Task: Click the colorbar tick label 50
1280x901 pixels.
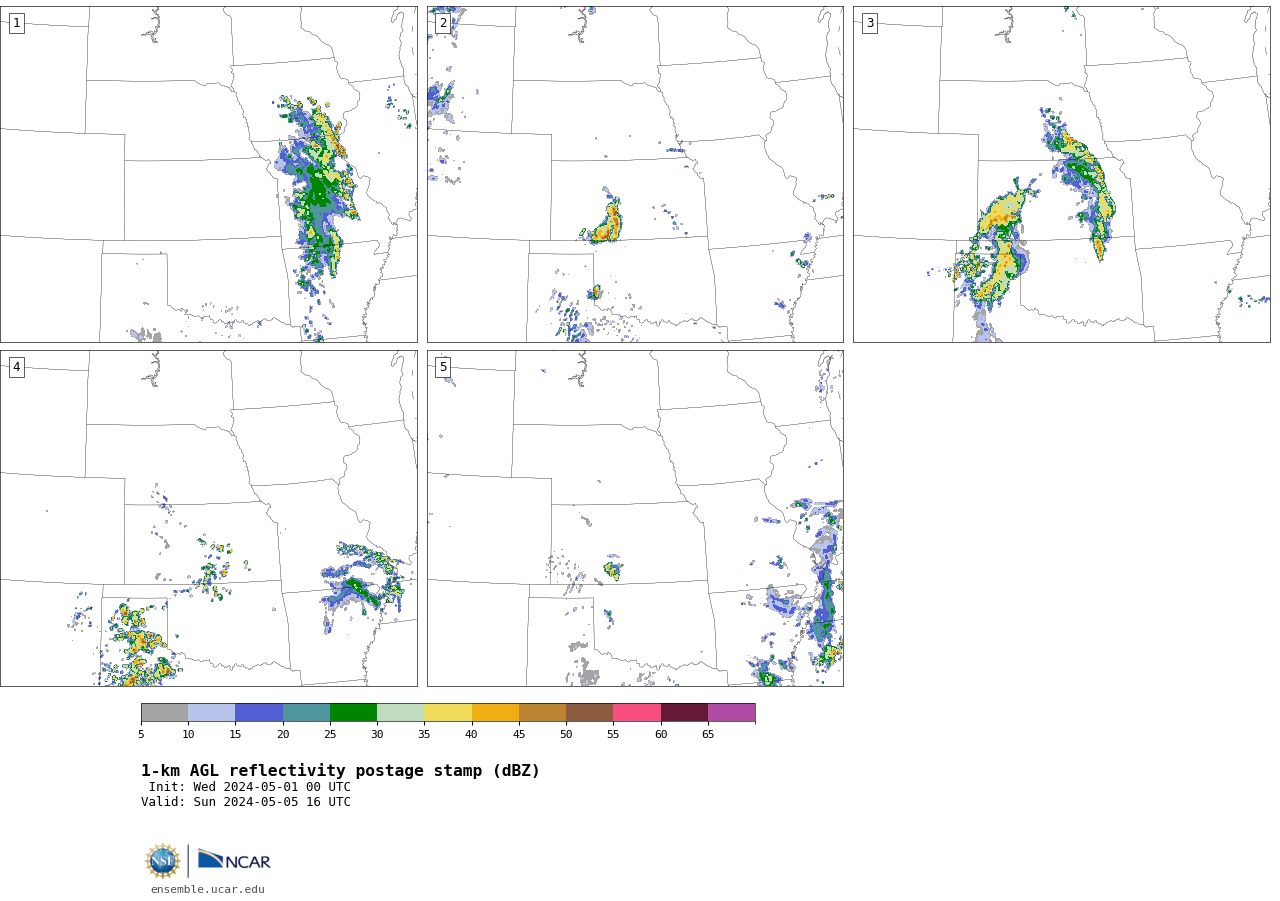Action: (566, 735)
